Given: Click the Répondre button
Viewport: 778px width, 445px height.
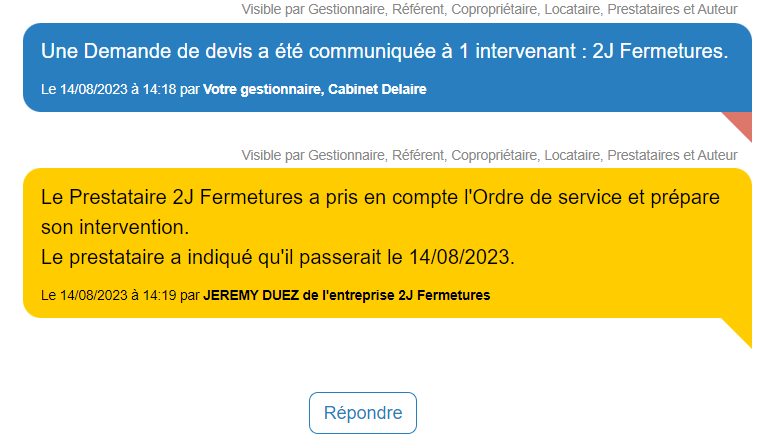Looking at the screenshot, I should 363,413.
